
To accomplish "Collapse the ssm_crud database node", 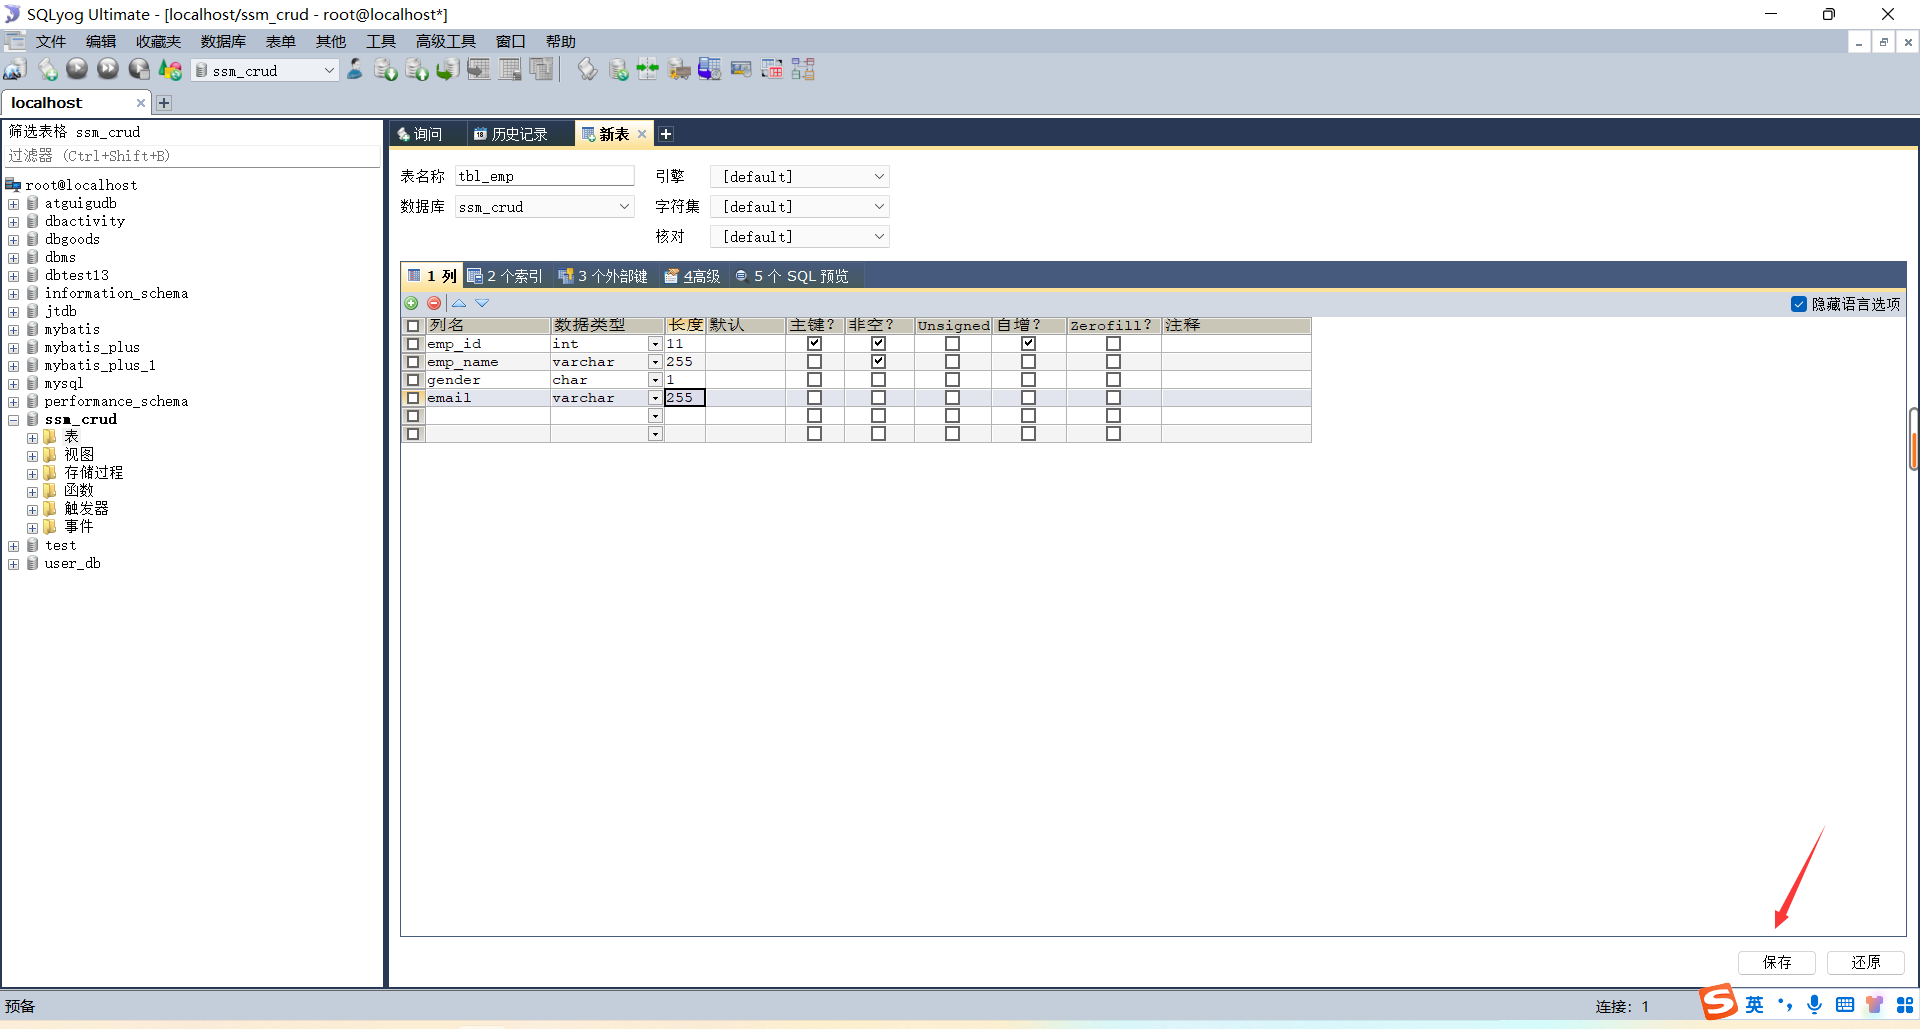I will [14, 420].
